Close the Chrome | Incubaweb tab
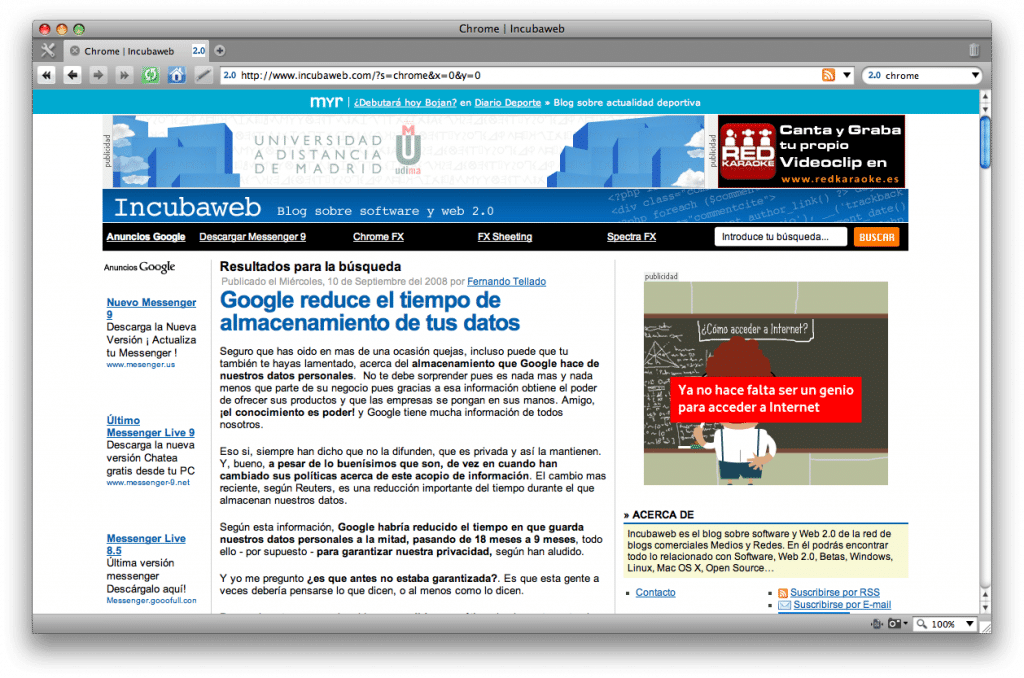This screenshot has width=1024, height=678. point(75,51)
